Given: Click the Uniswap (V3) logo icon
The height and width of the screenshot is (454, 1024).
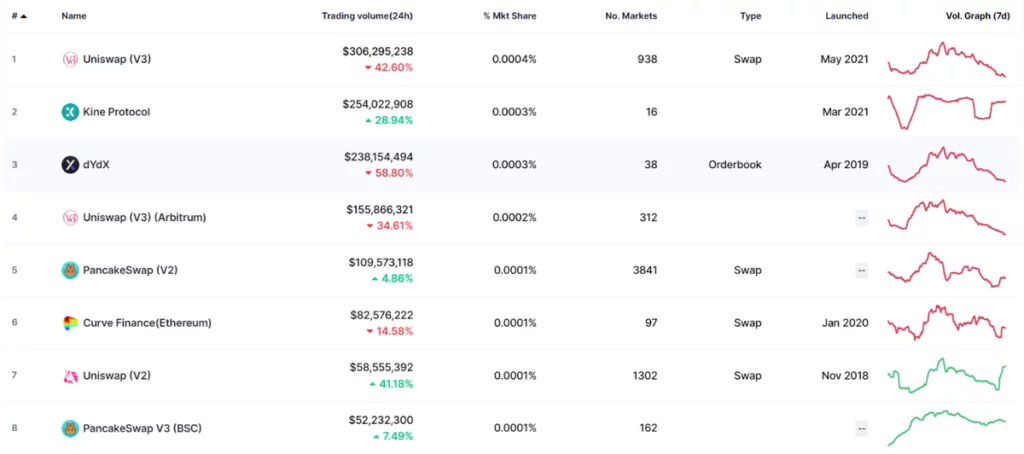Looking at the screenshot, I should pos(70,59).
